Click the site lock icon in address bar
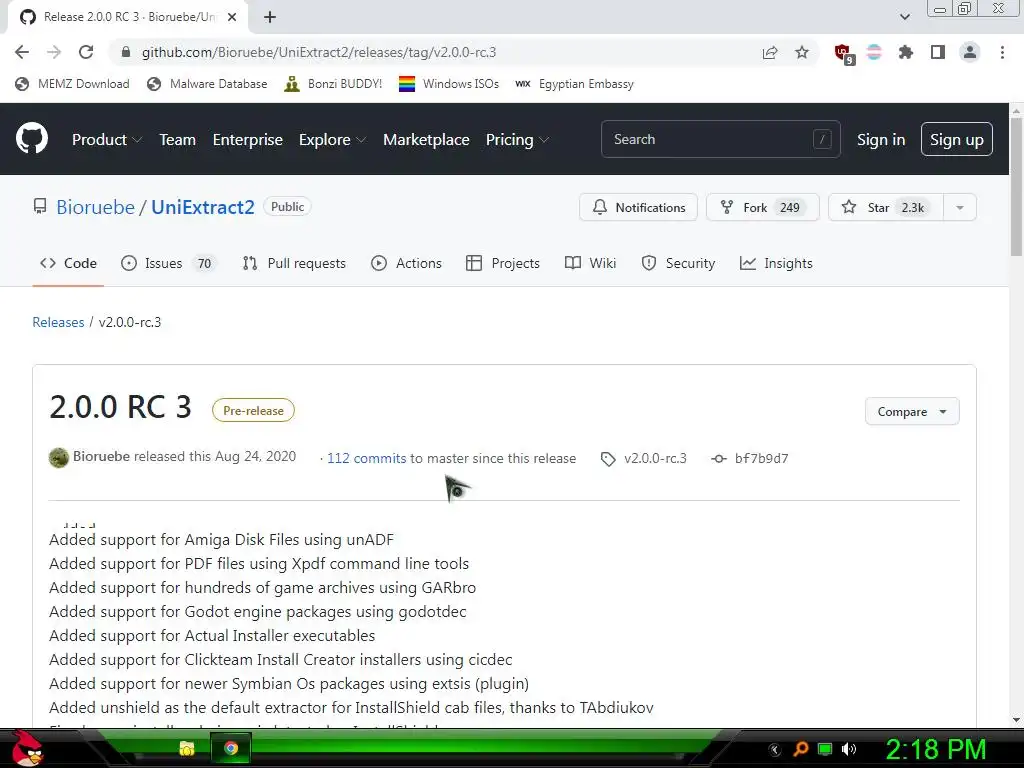1024x768 pixels. [x=127, y=52]
